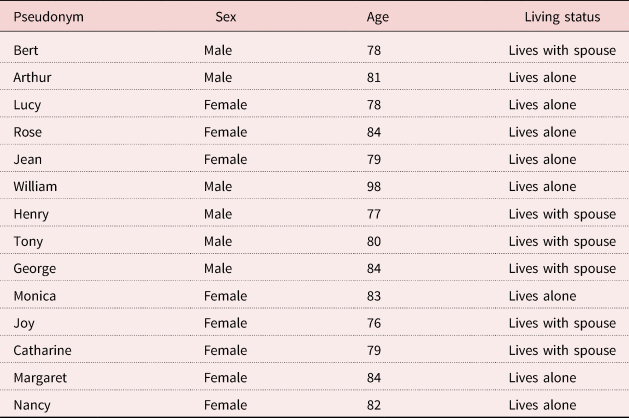Click Margaret in the table
629x418 pixels.
coord(40,378)
